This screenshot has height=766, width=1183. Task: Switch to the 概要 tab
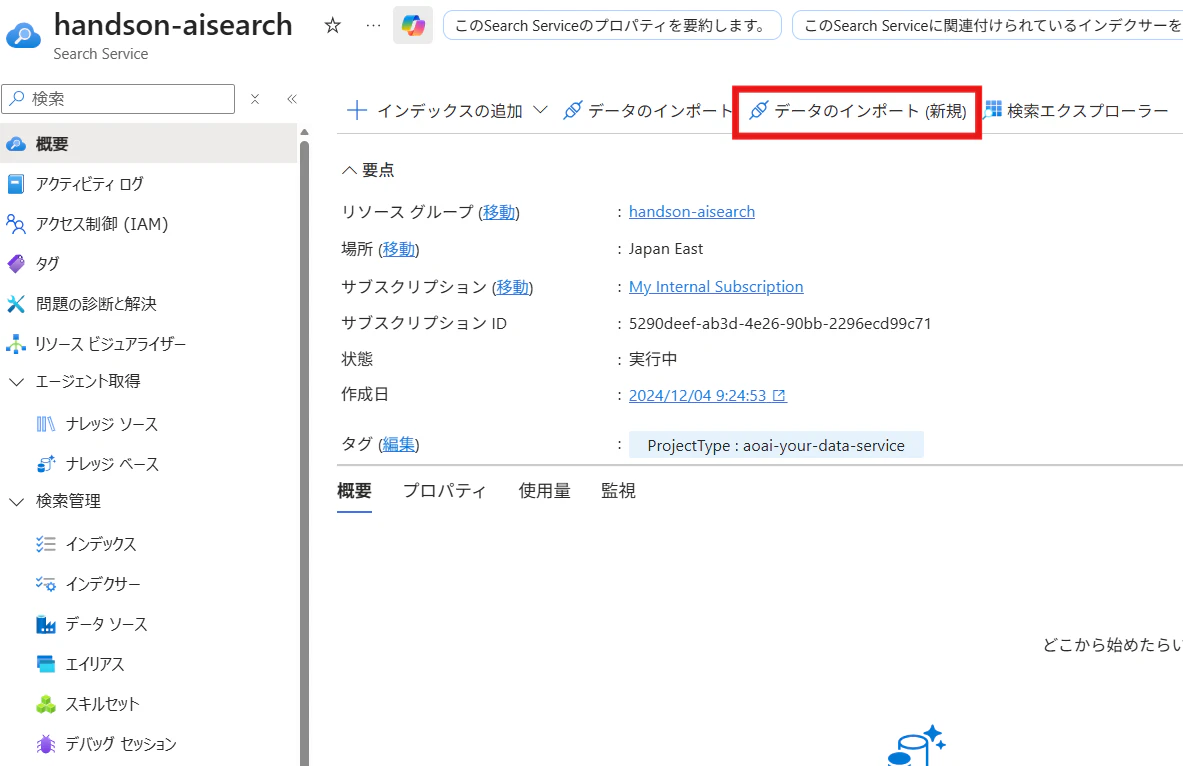[354, 491]
